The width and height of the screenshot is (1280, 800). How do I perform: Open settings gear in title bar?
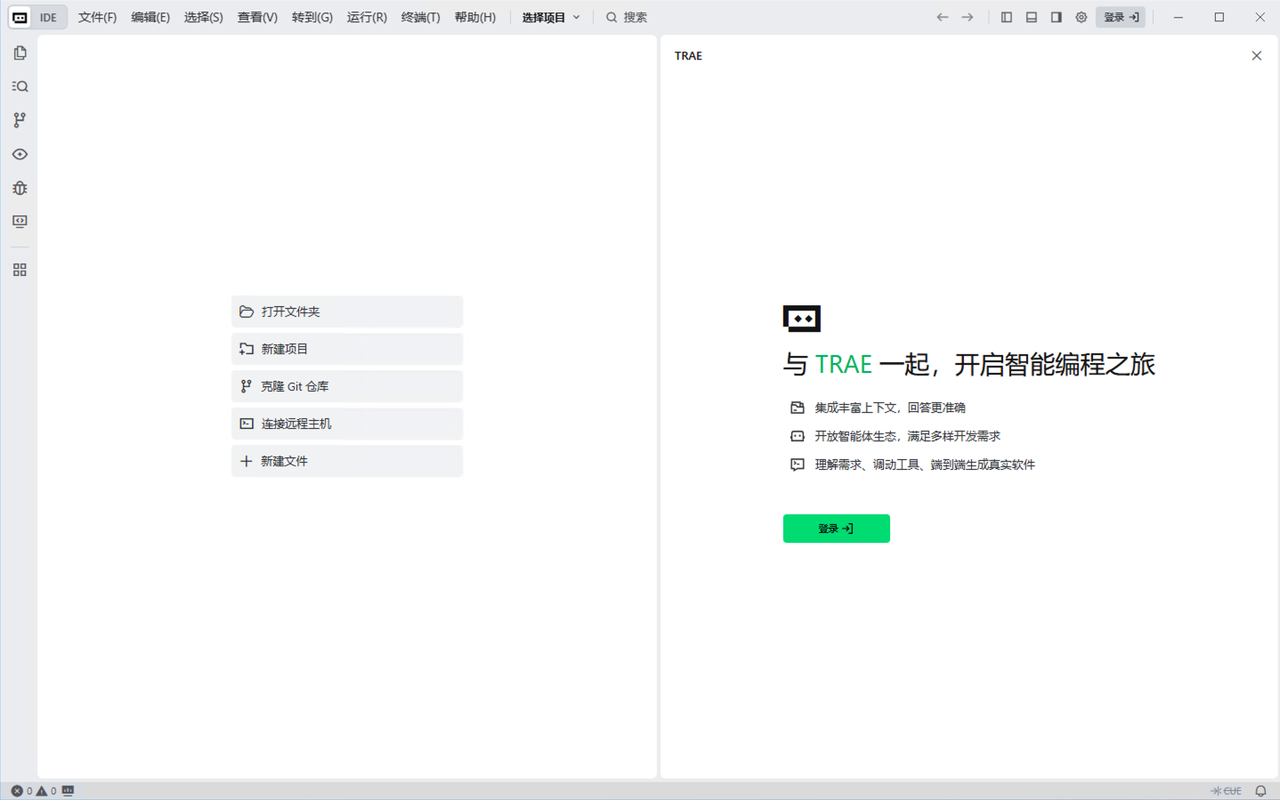click(1081, 17)
